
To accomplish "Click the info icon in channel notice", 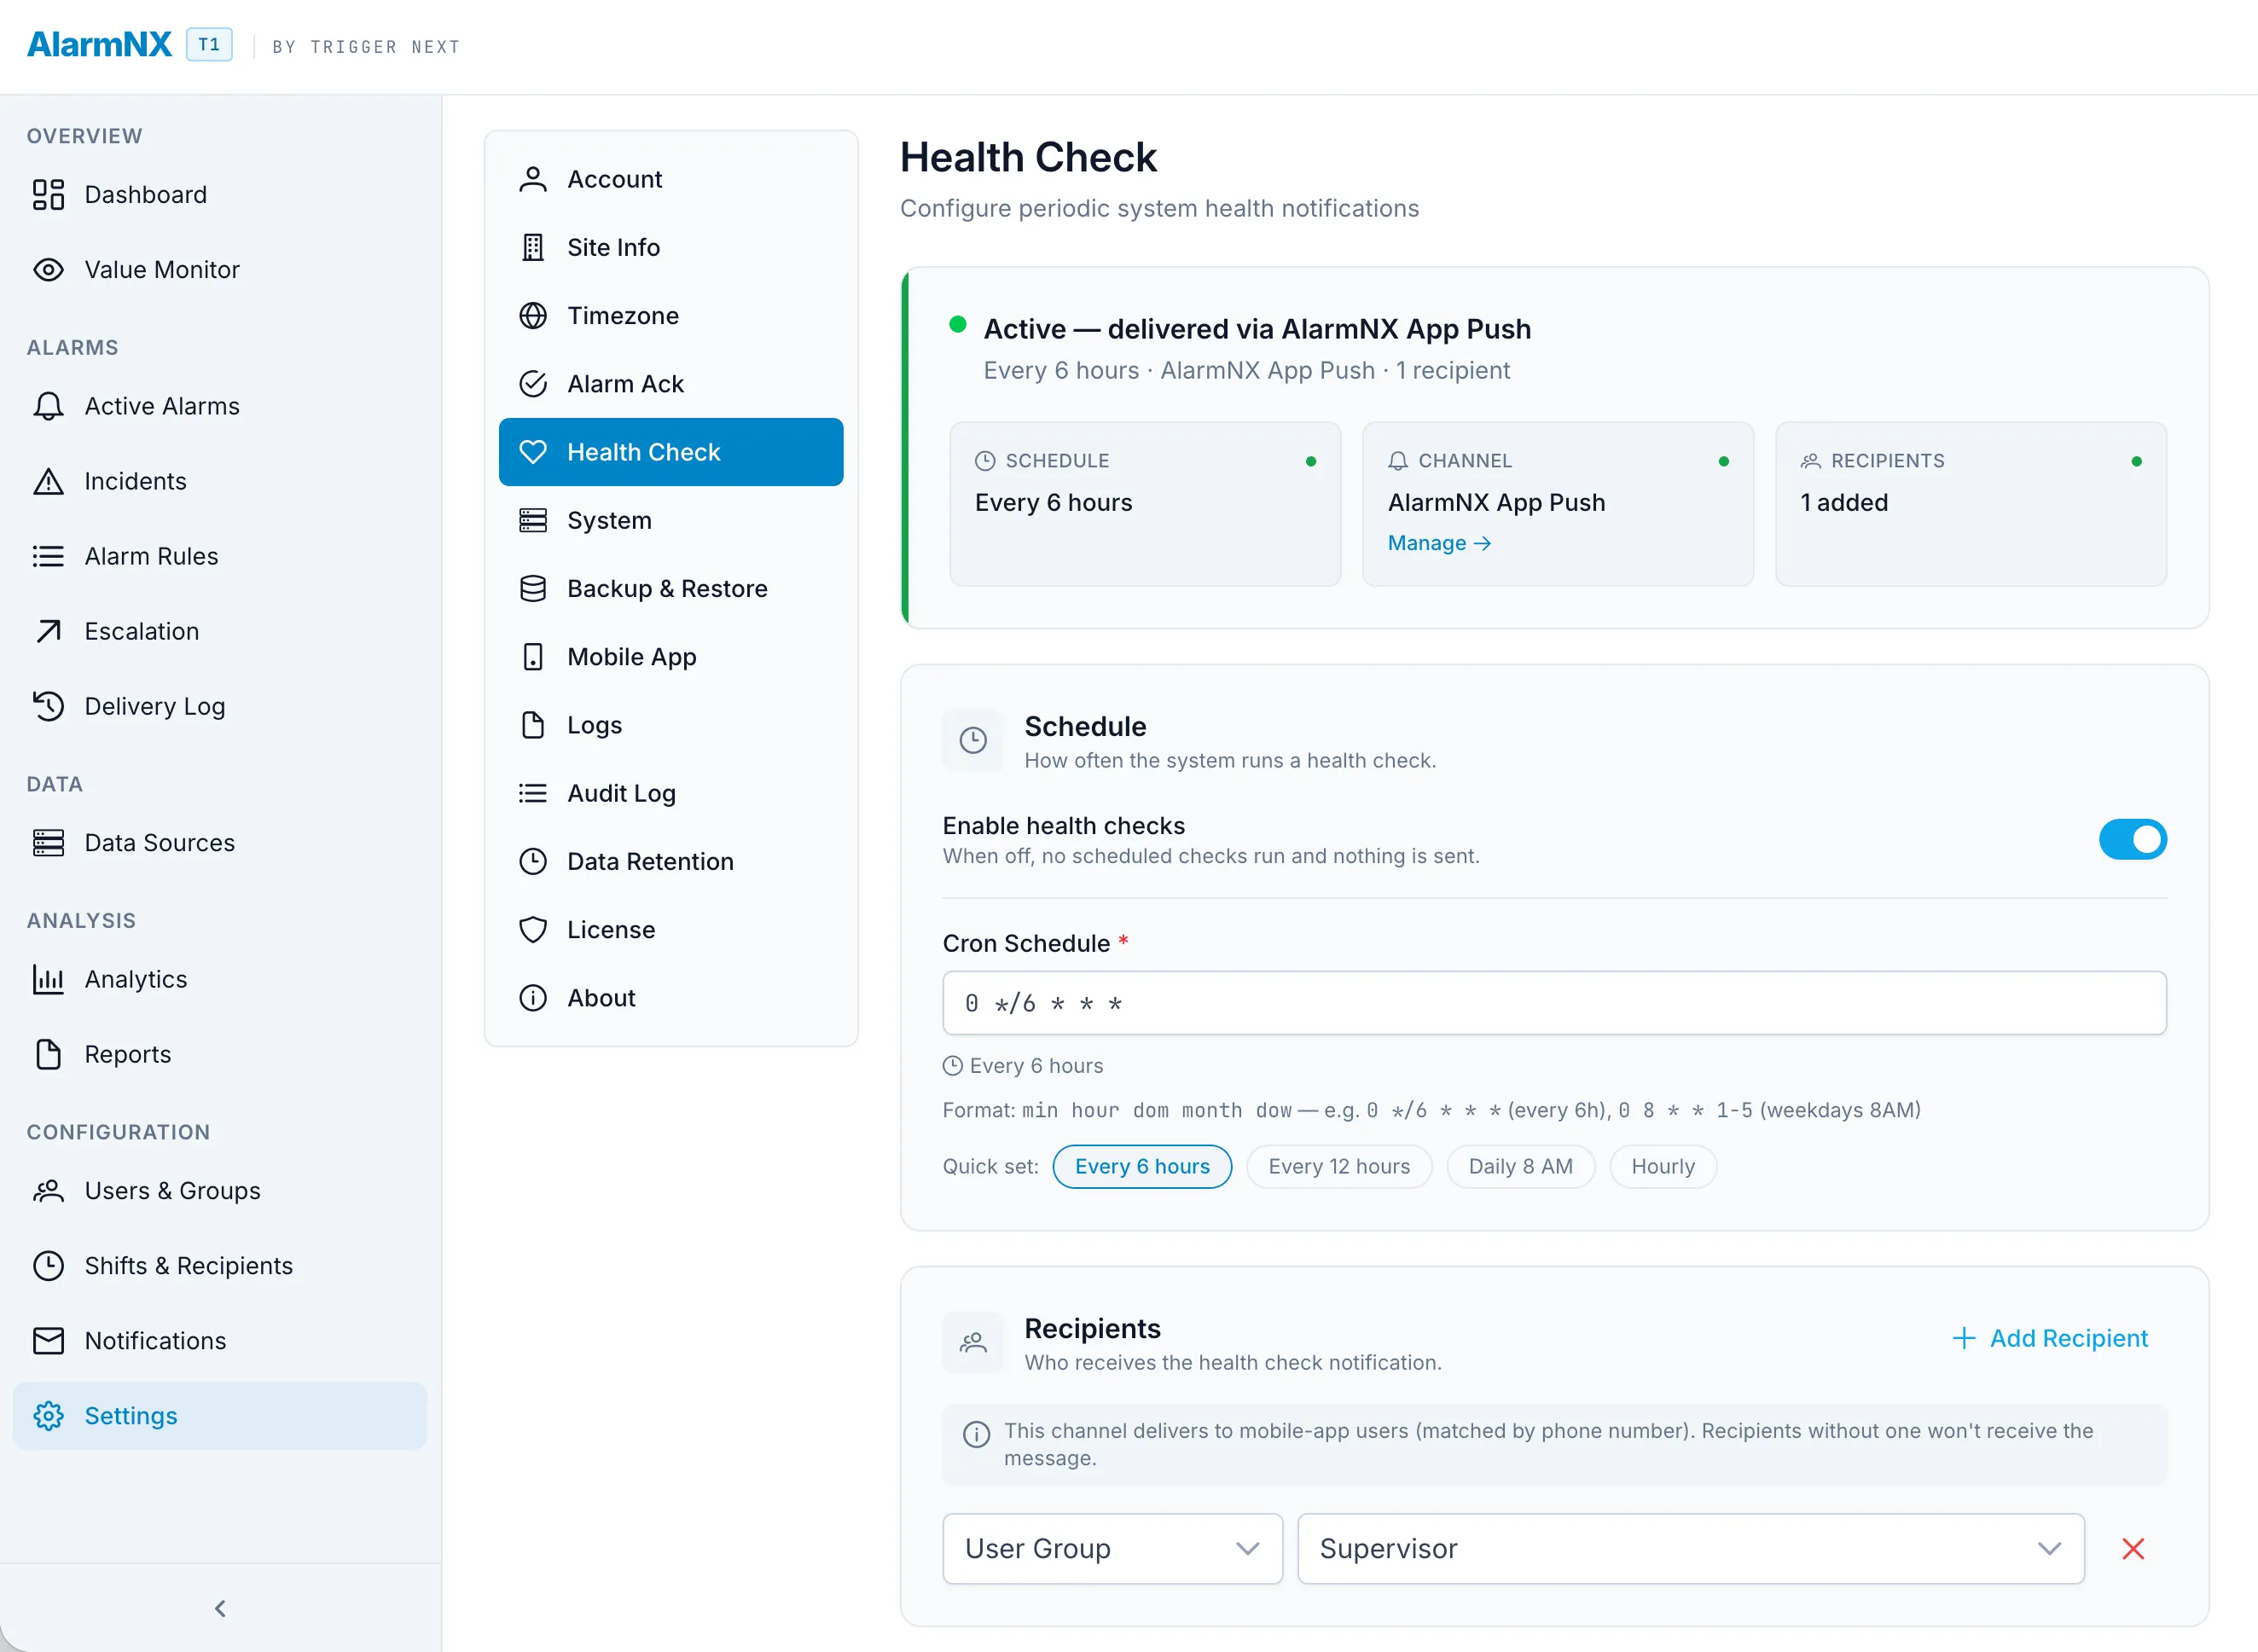I will 976,1434.
